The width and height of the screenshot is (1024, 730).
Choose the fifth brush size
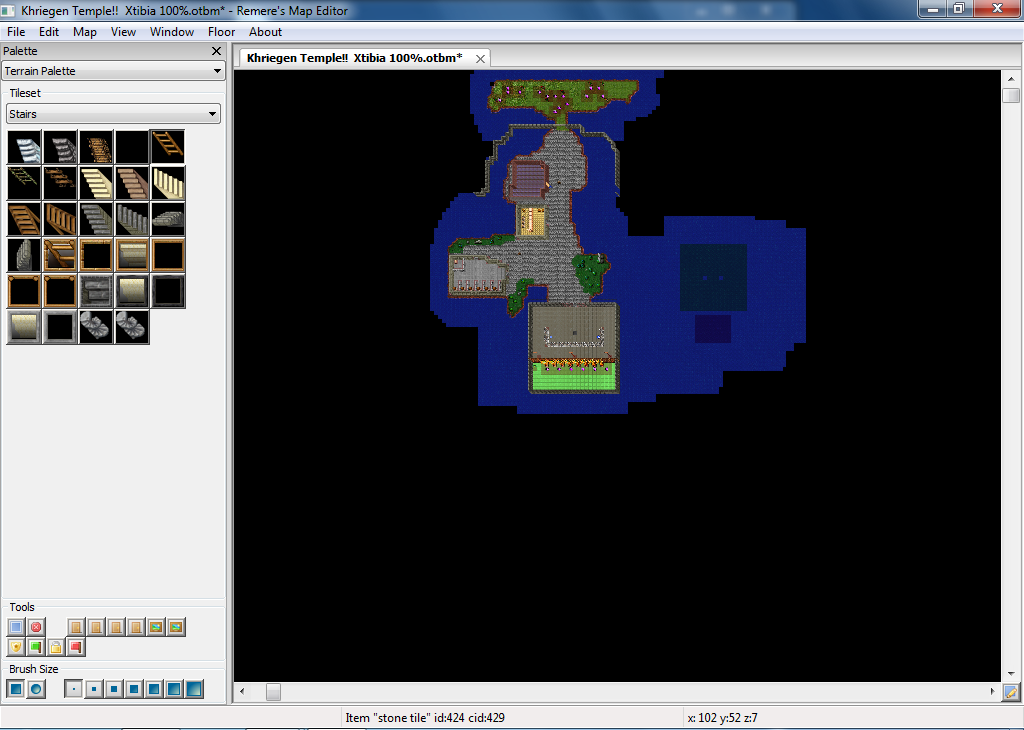pos(154,689)
